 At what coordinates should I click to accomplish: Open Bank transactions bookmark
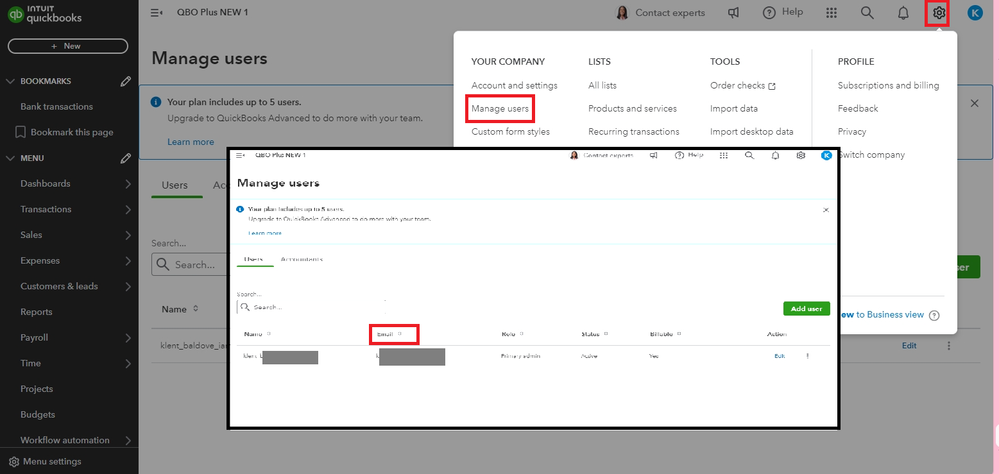coord(56,106)
